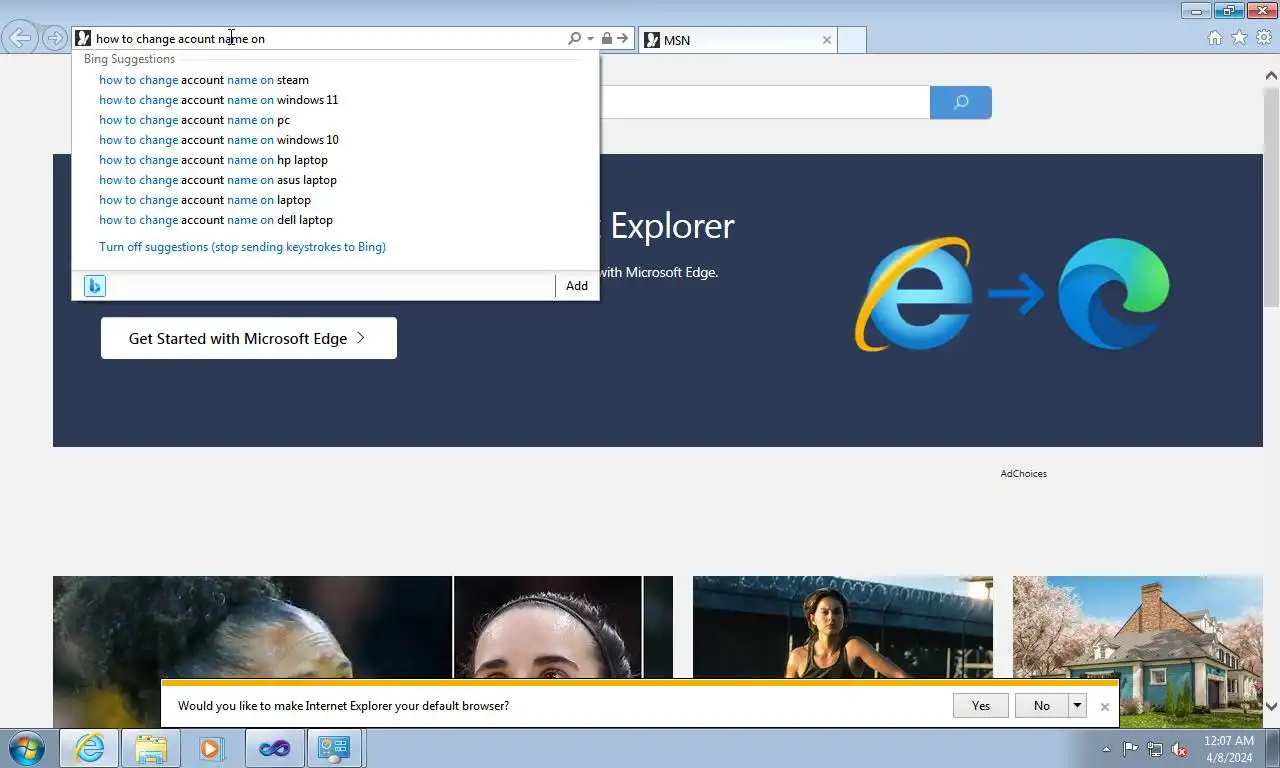Click the AdChoices link
1280x768 pixels.
tap(1023, 474)
